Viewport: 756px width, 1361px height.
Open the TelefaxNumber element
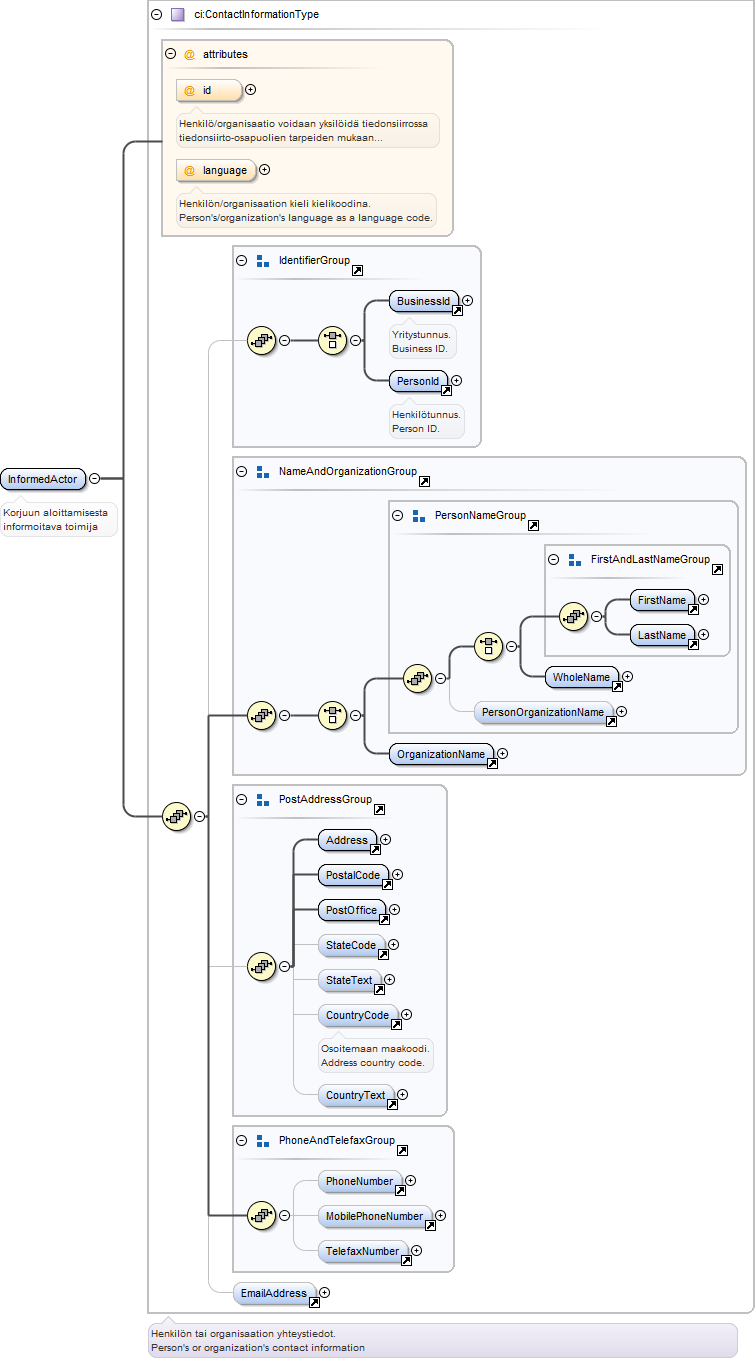(x=363, y=1251)
